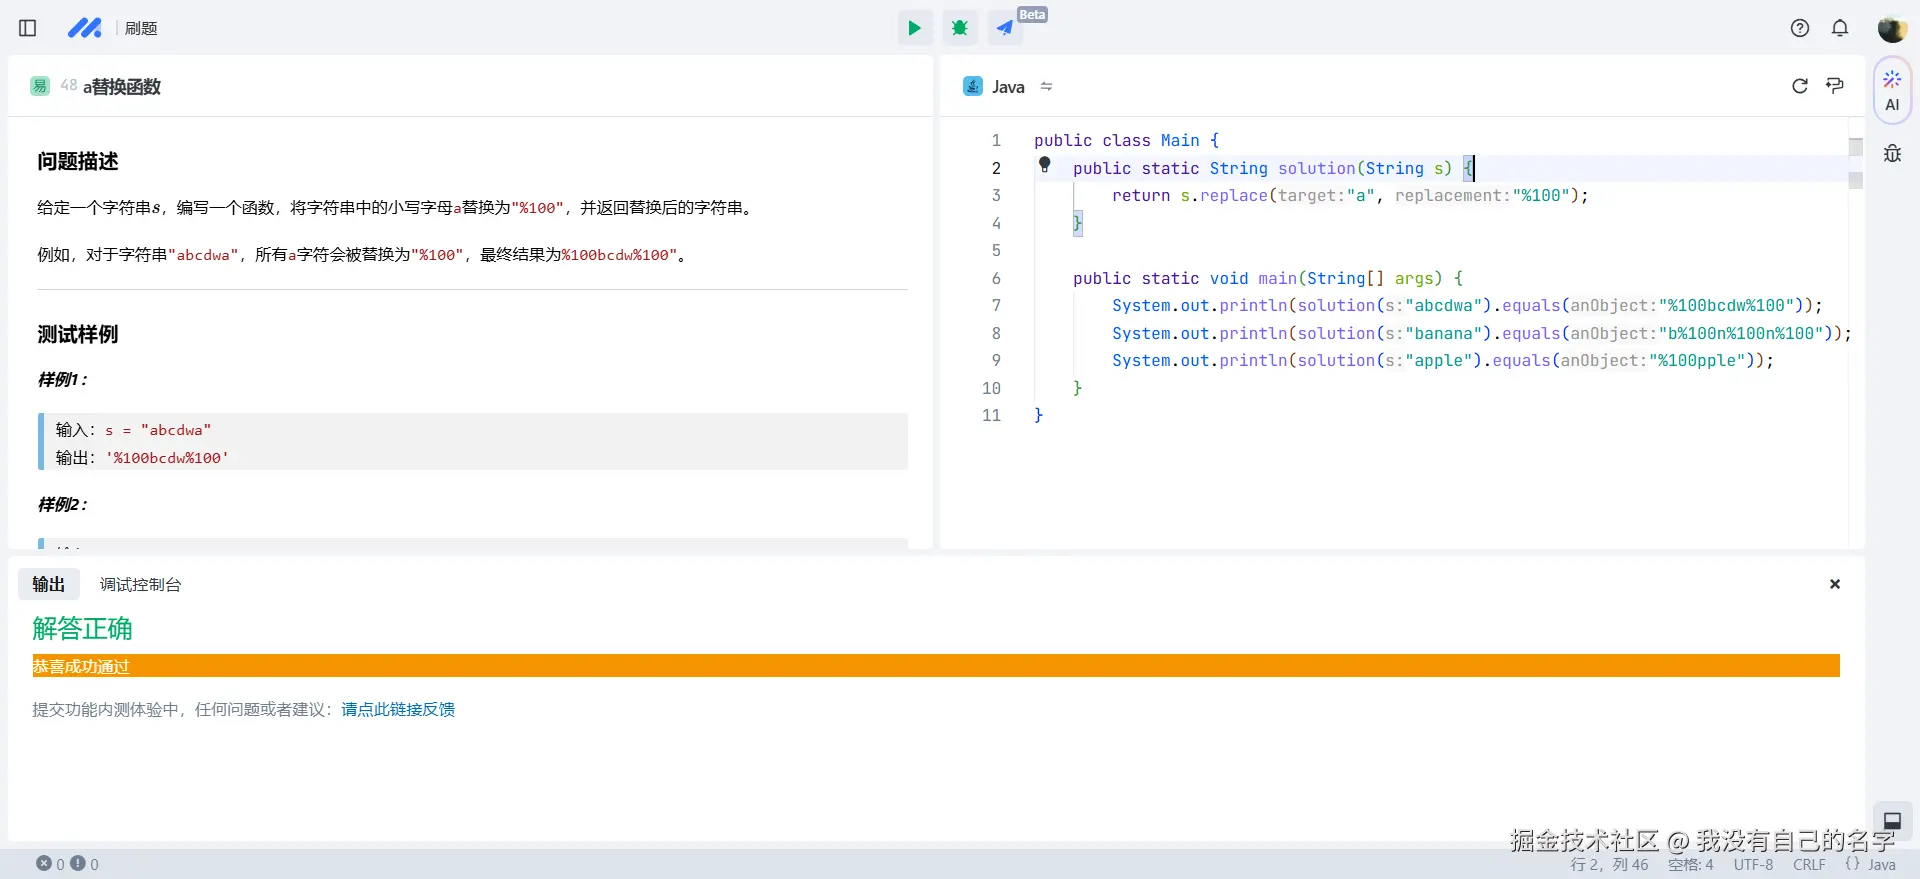Submit solution with the Beta send icon
Viewport: 1920px width, 879px height.
1005,28
